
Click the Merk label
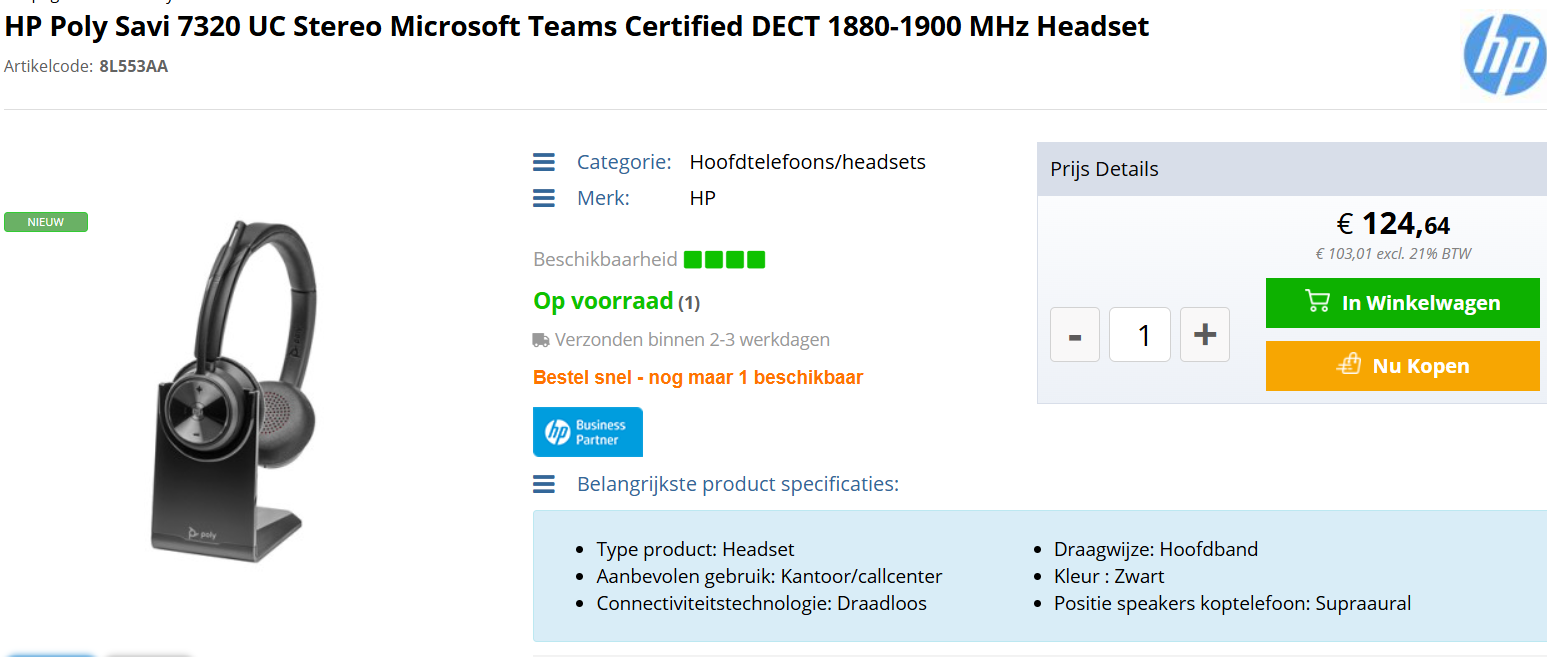tap(603, 198)
